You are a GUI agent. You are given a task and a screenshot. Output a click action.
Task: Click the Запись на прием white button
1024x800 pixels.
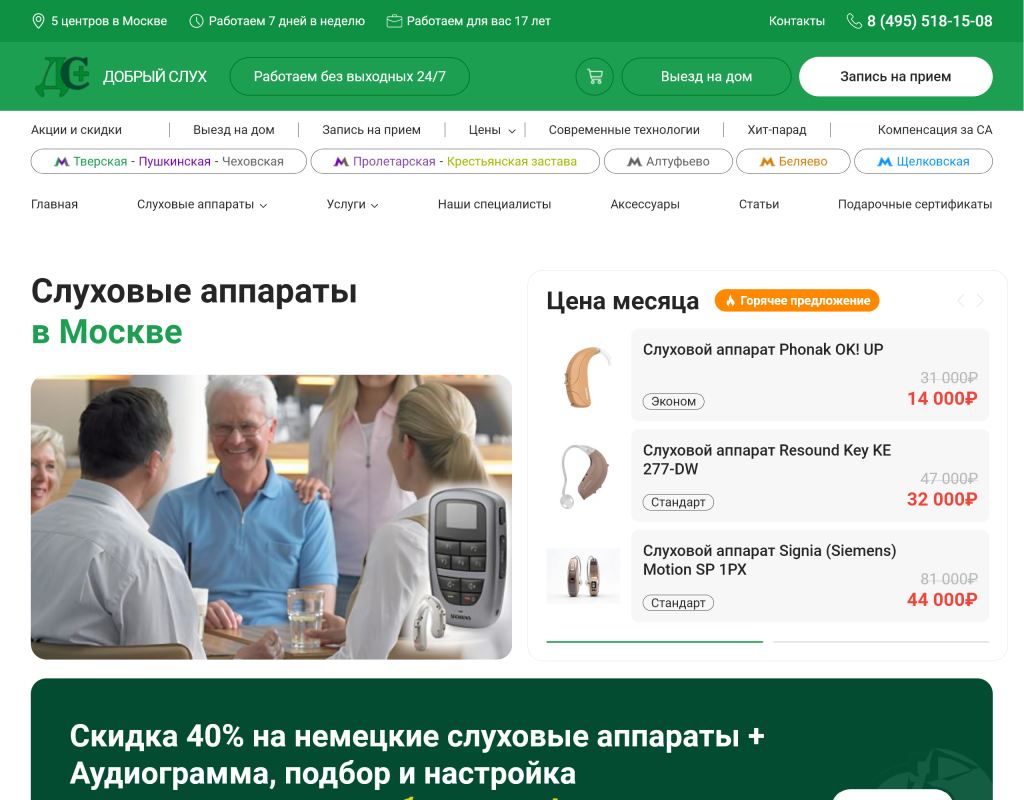pos(895,76)
